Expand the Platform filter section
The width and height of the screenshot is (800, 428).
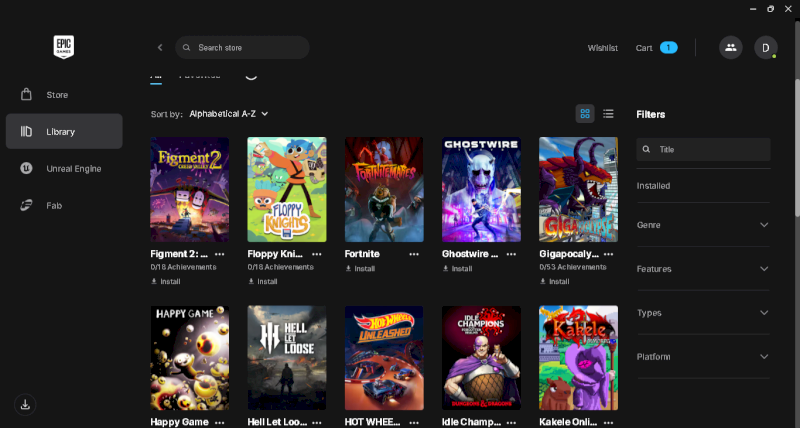703,357
